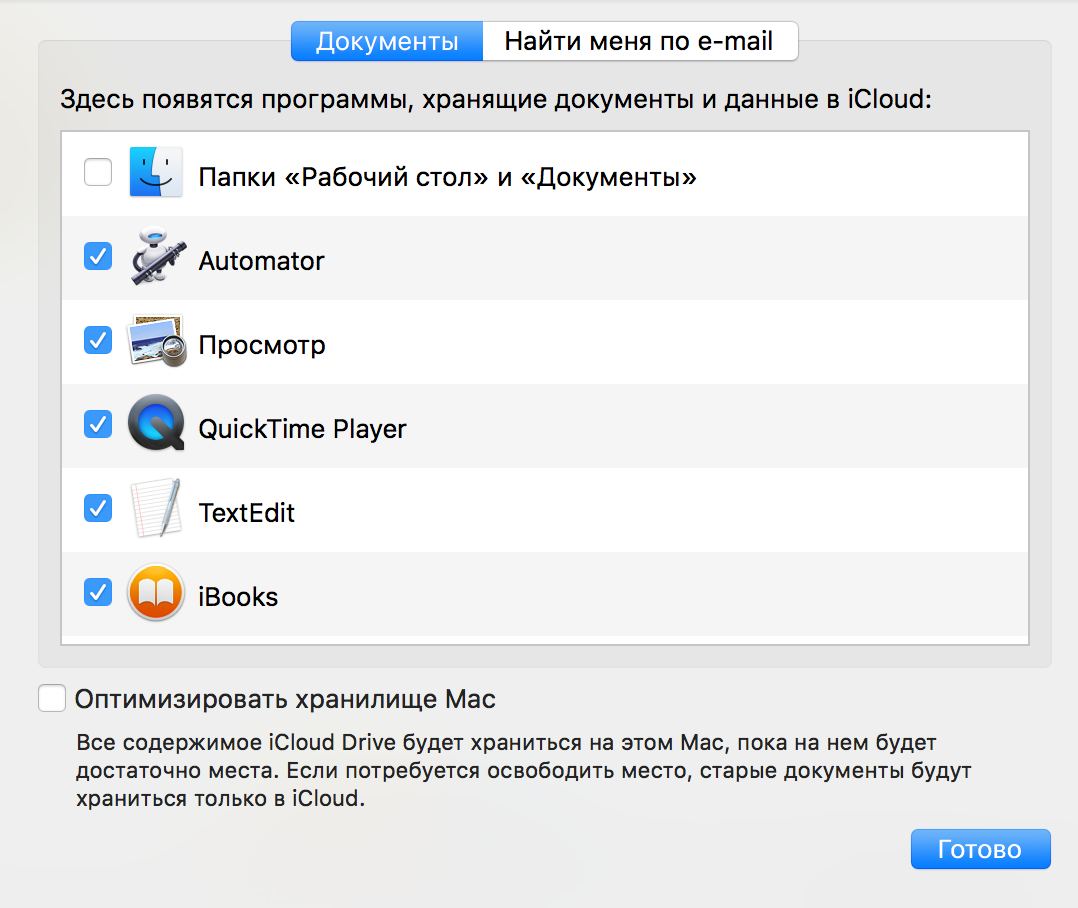Toggle the TextEdit checkbox off
1078x908 pixels.
[98, 508]
